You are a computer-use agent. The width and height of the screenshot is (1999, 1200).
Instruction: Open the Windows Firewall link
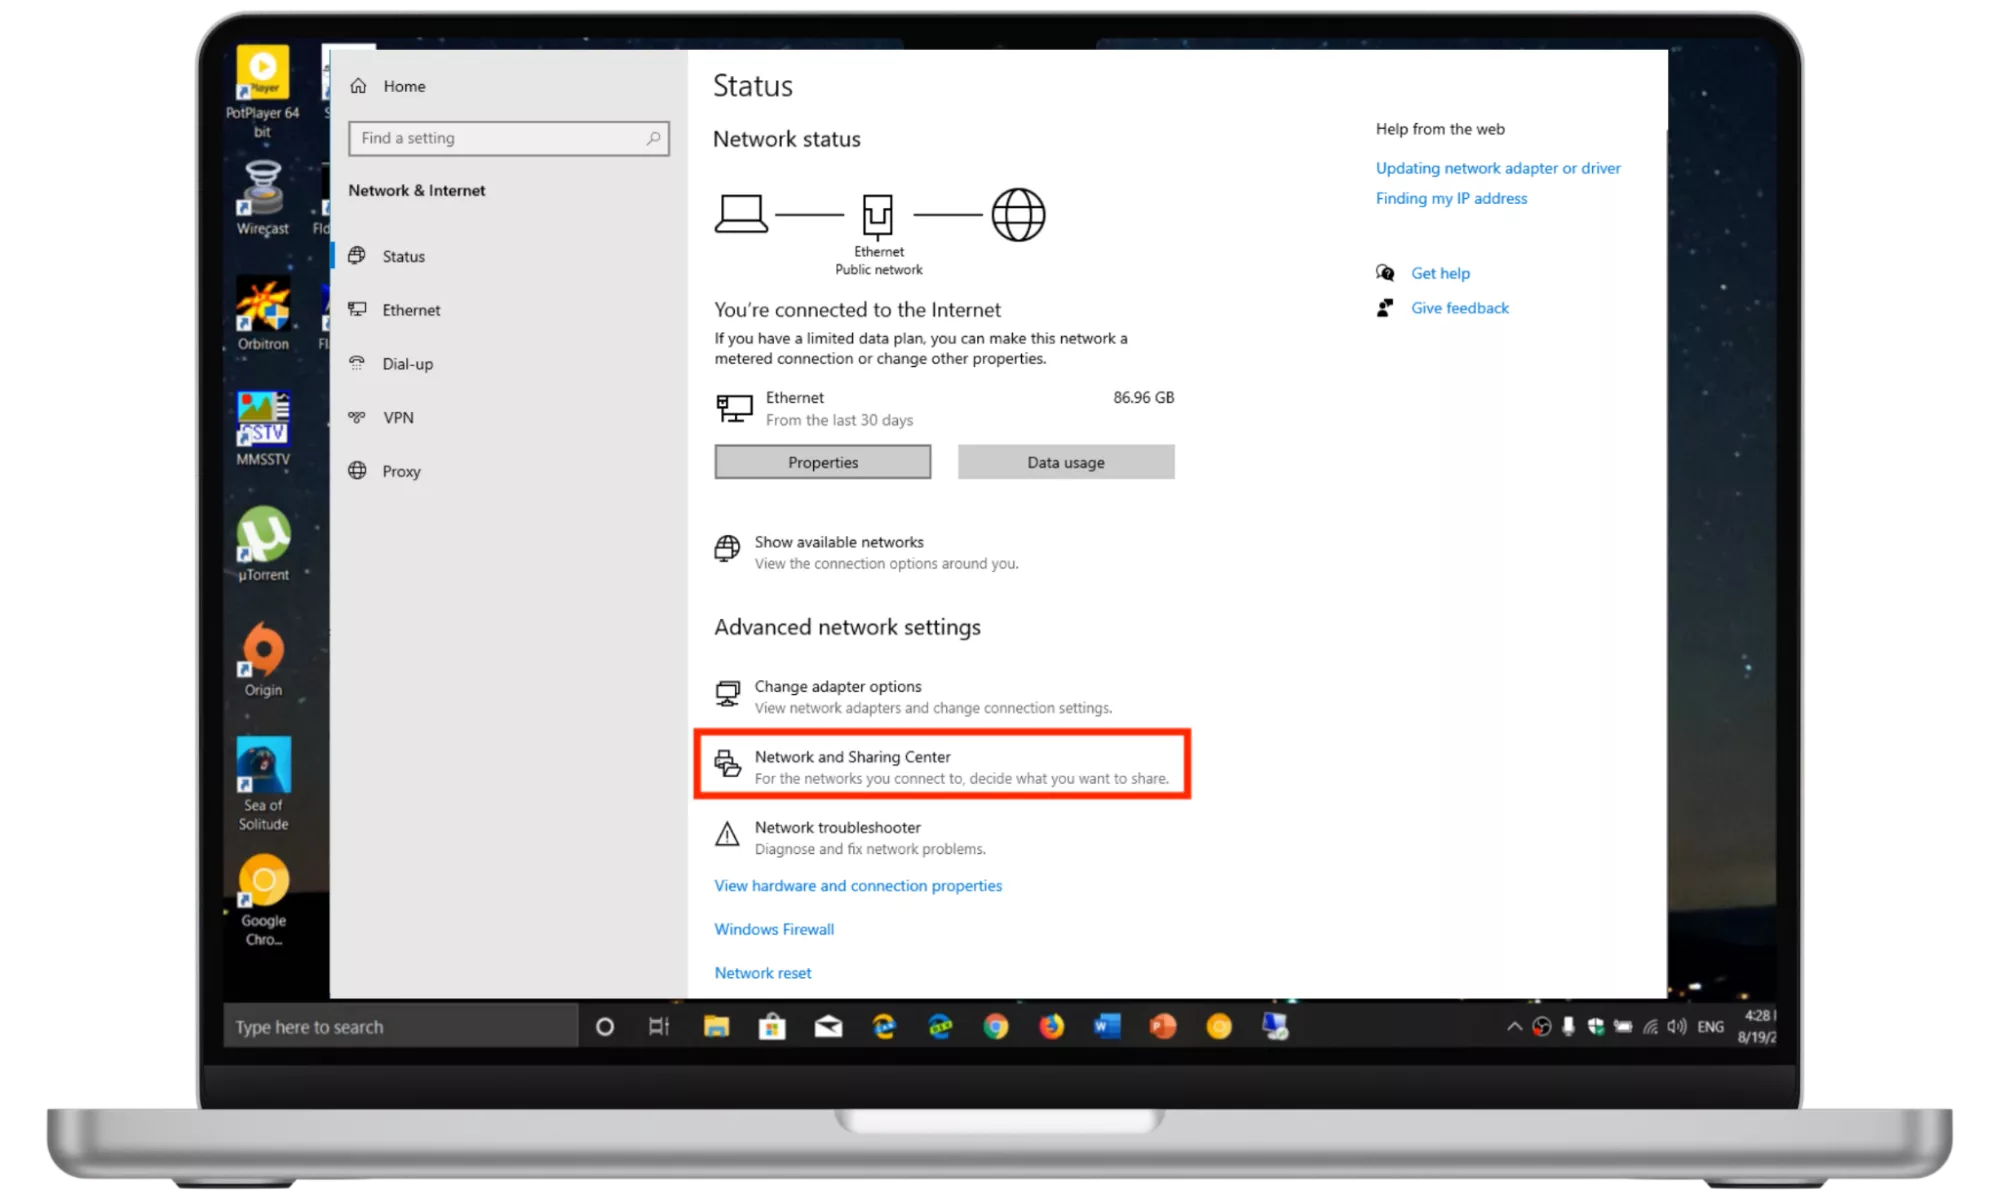[x=773, y=929]
